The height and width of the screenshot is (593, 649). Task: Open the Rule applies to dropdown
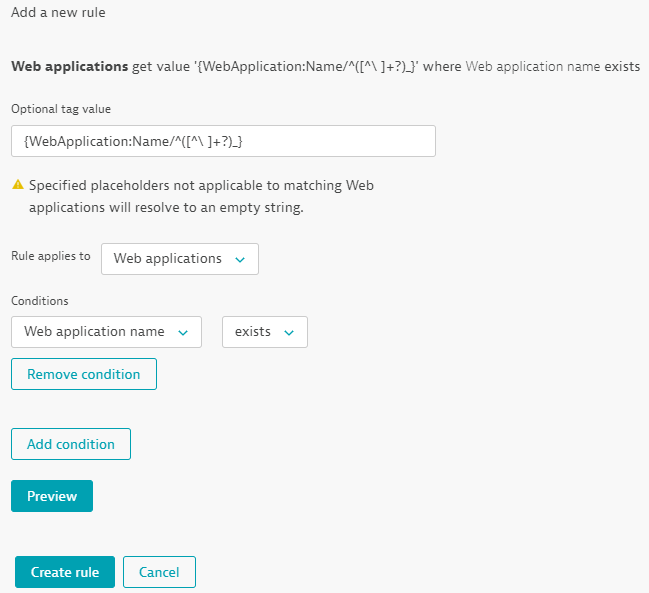[x=180, y=259]
